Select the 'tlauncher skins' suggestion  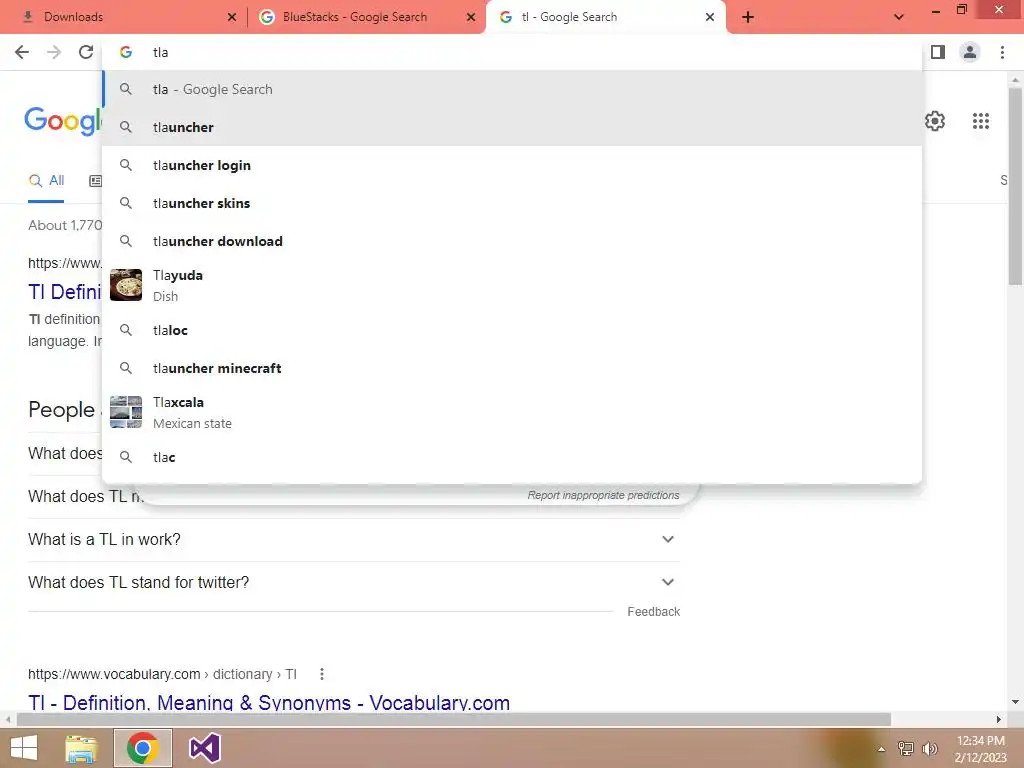point(512,203)
